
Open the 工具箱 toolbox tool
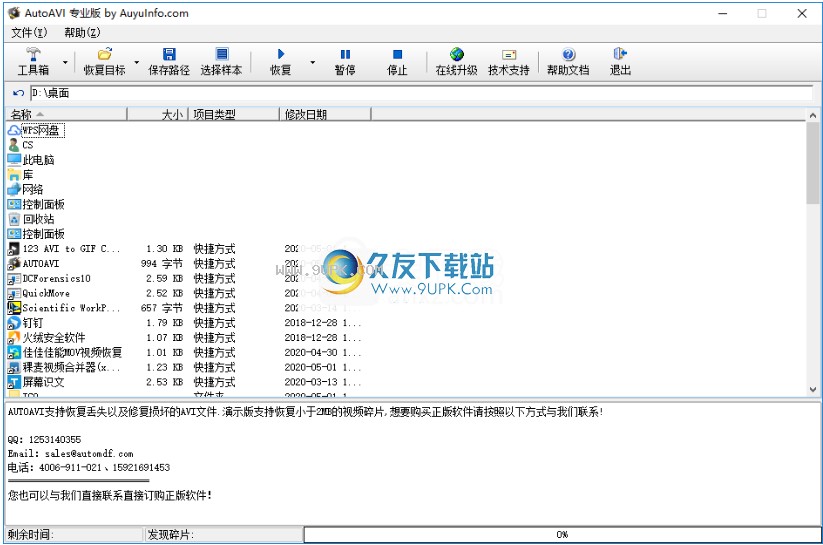(33, 62)
